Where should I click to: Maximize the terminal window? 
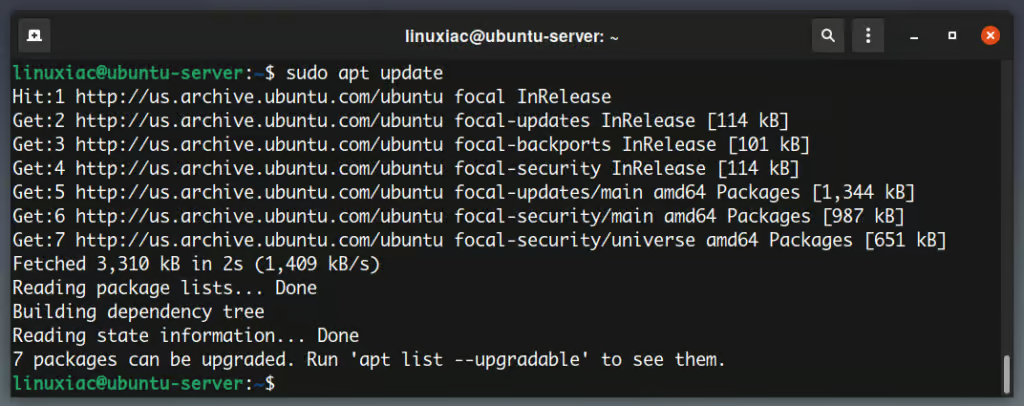pyautogui.click(x=953, y=36)
